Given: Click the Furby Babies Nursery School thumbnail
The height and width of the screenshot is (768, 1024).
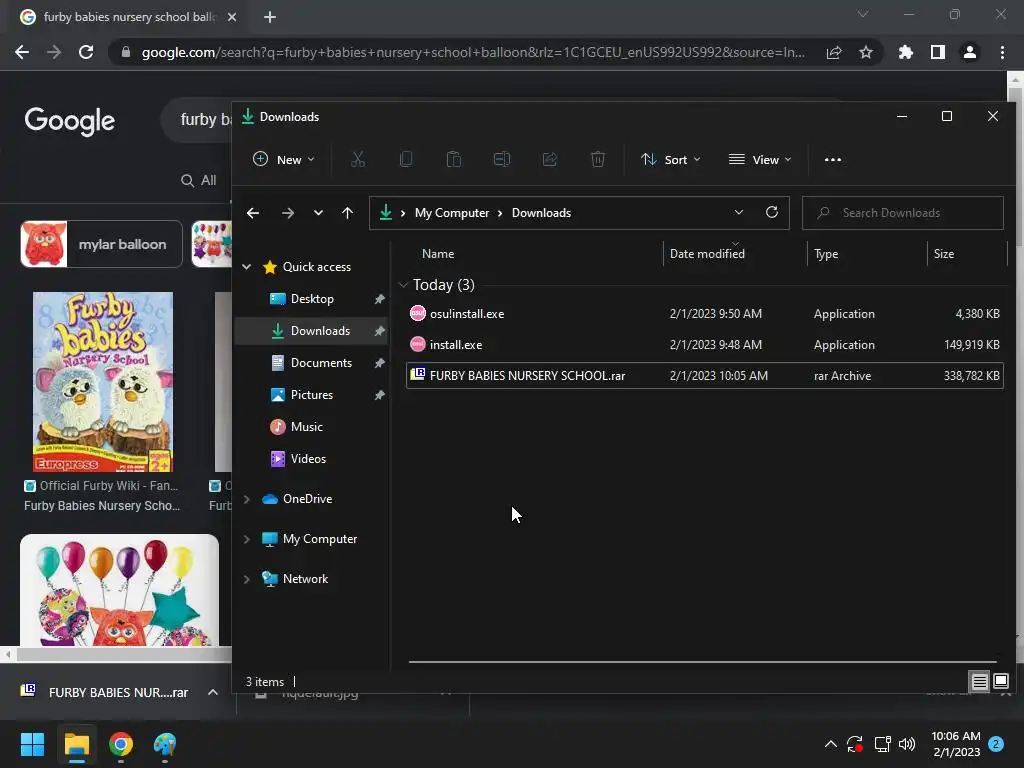Looking at the screenshot, I should point(103,382).
